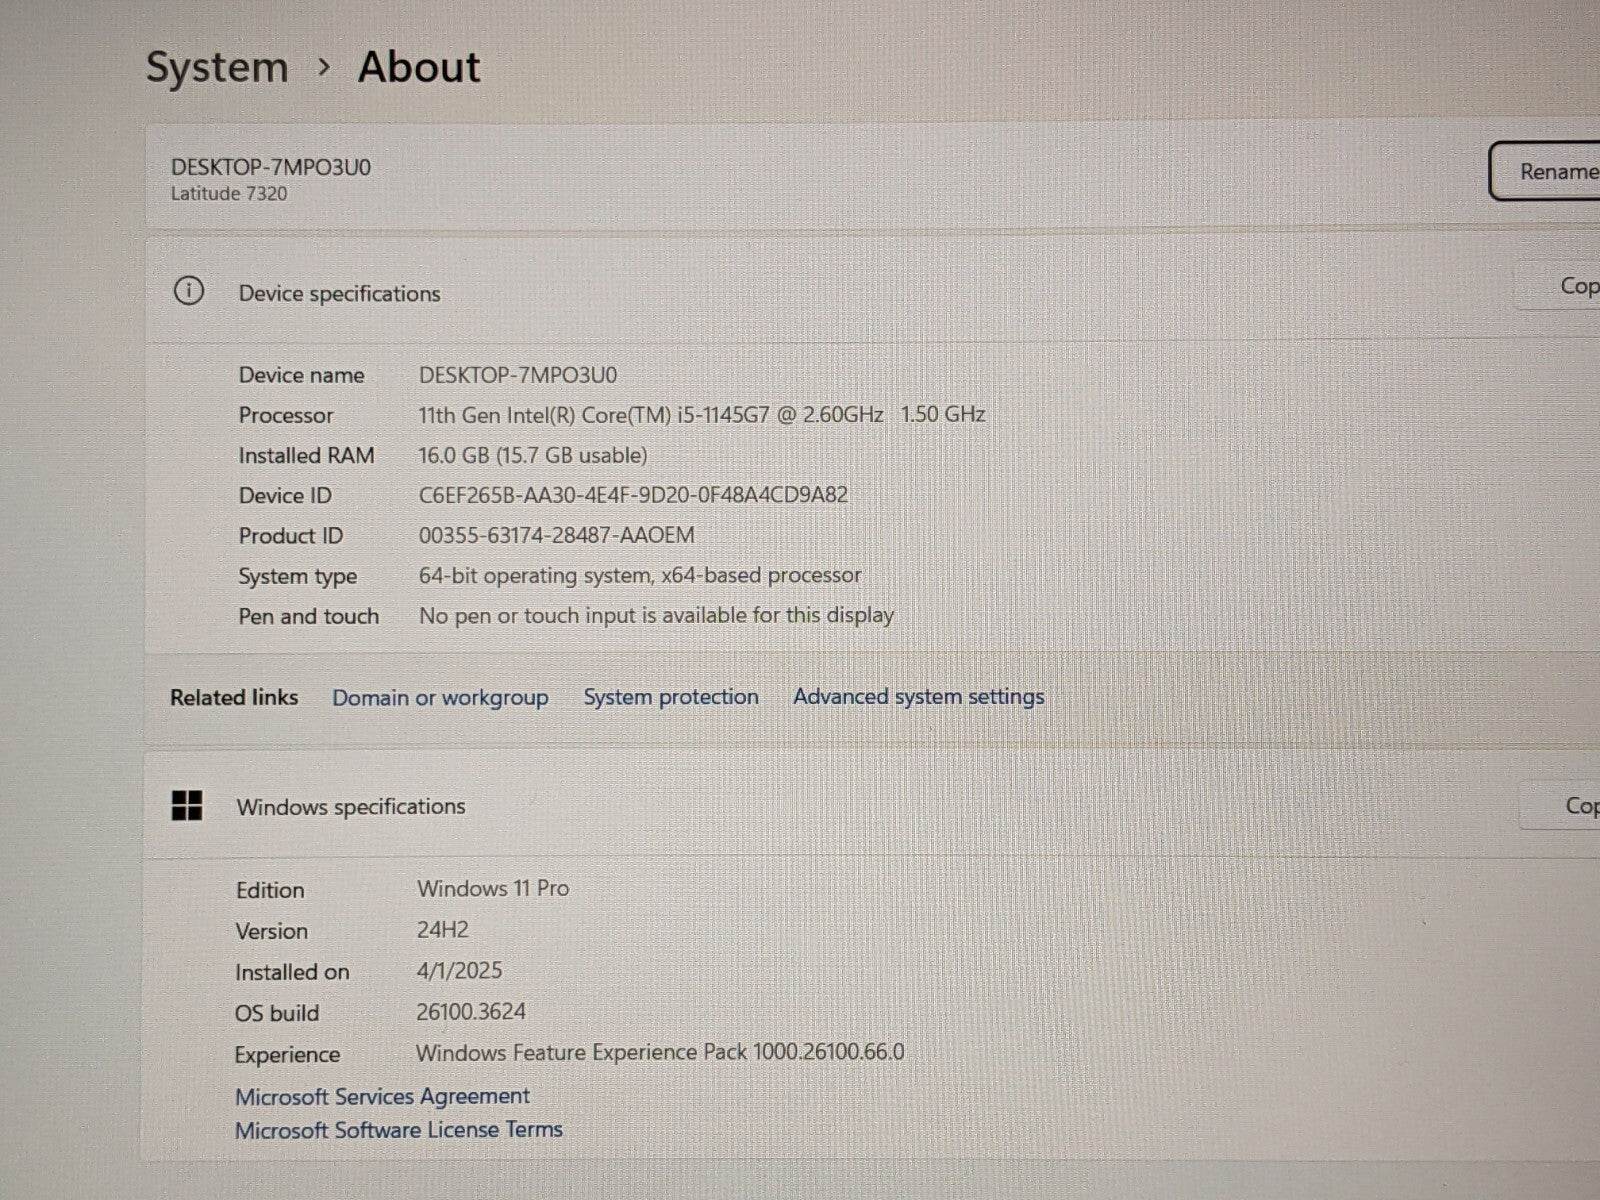The image size is (1600, 1200).
Task: Click the Device specifications info icon
Action: coord(188,291)
